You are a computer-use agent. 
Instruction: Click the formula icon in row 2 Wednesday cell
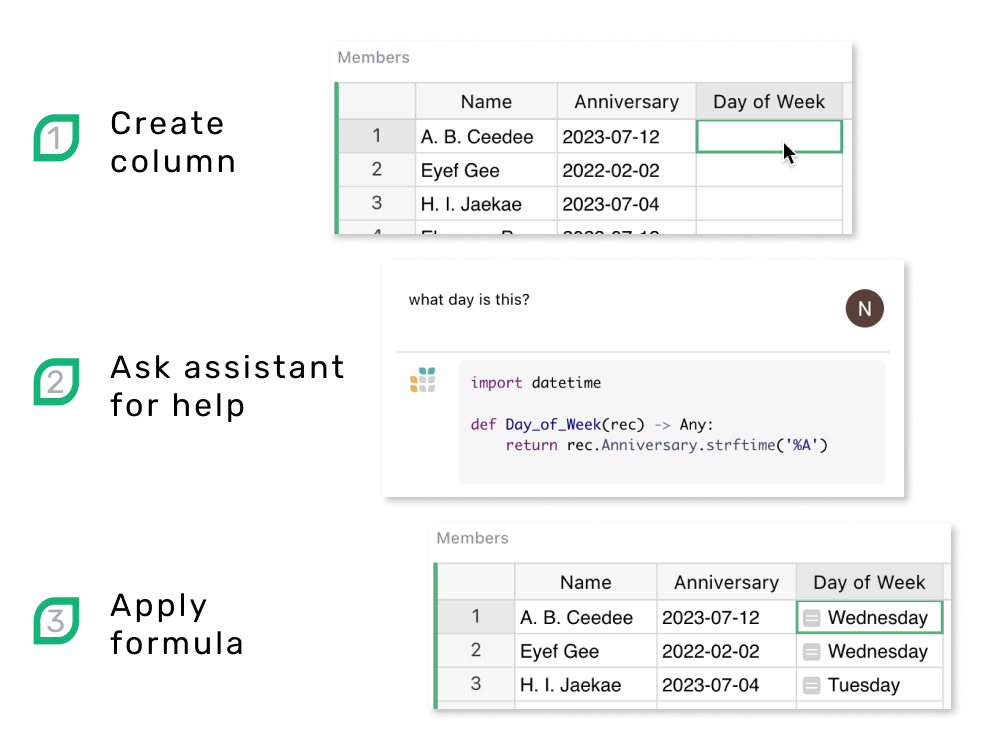click(812, 652)
